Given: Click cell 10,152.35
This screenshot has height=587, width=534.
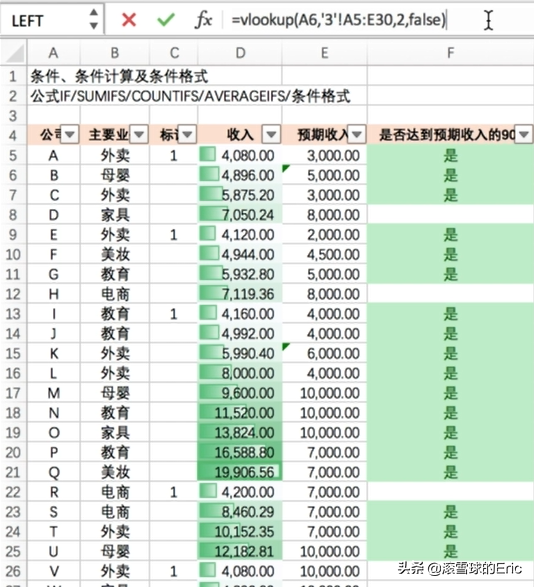Looking at the screenshot, I should pyautogui.click(x=240, y=532).
